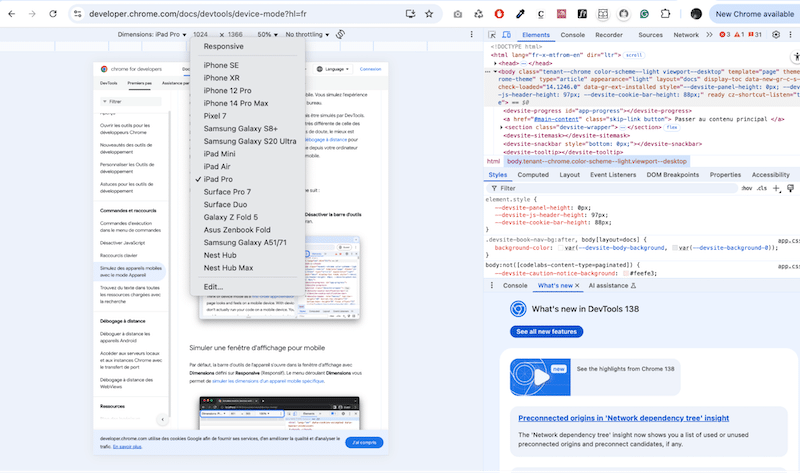Activate the inspect element picker
This screenshot has height=473, width=800.
(492, 35)
